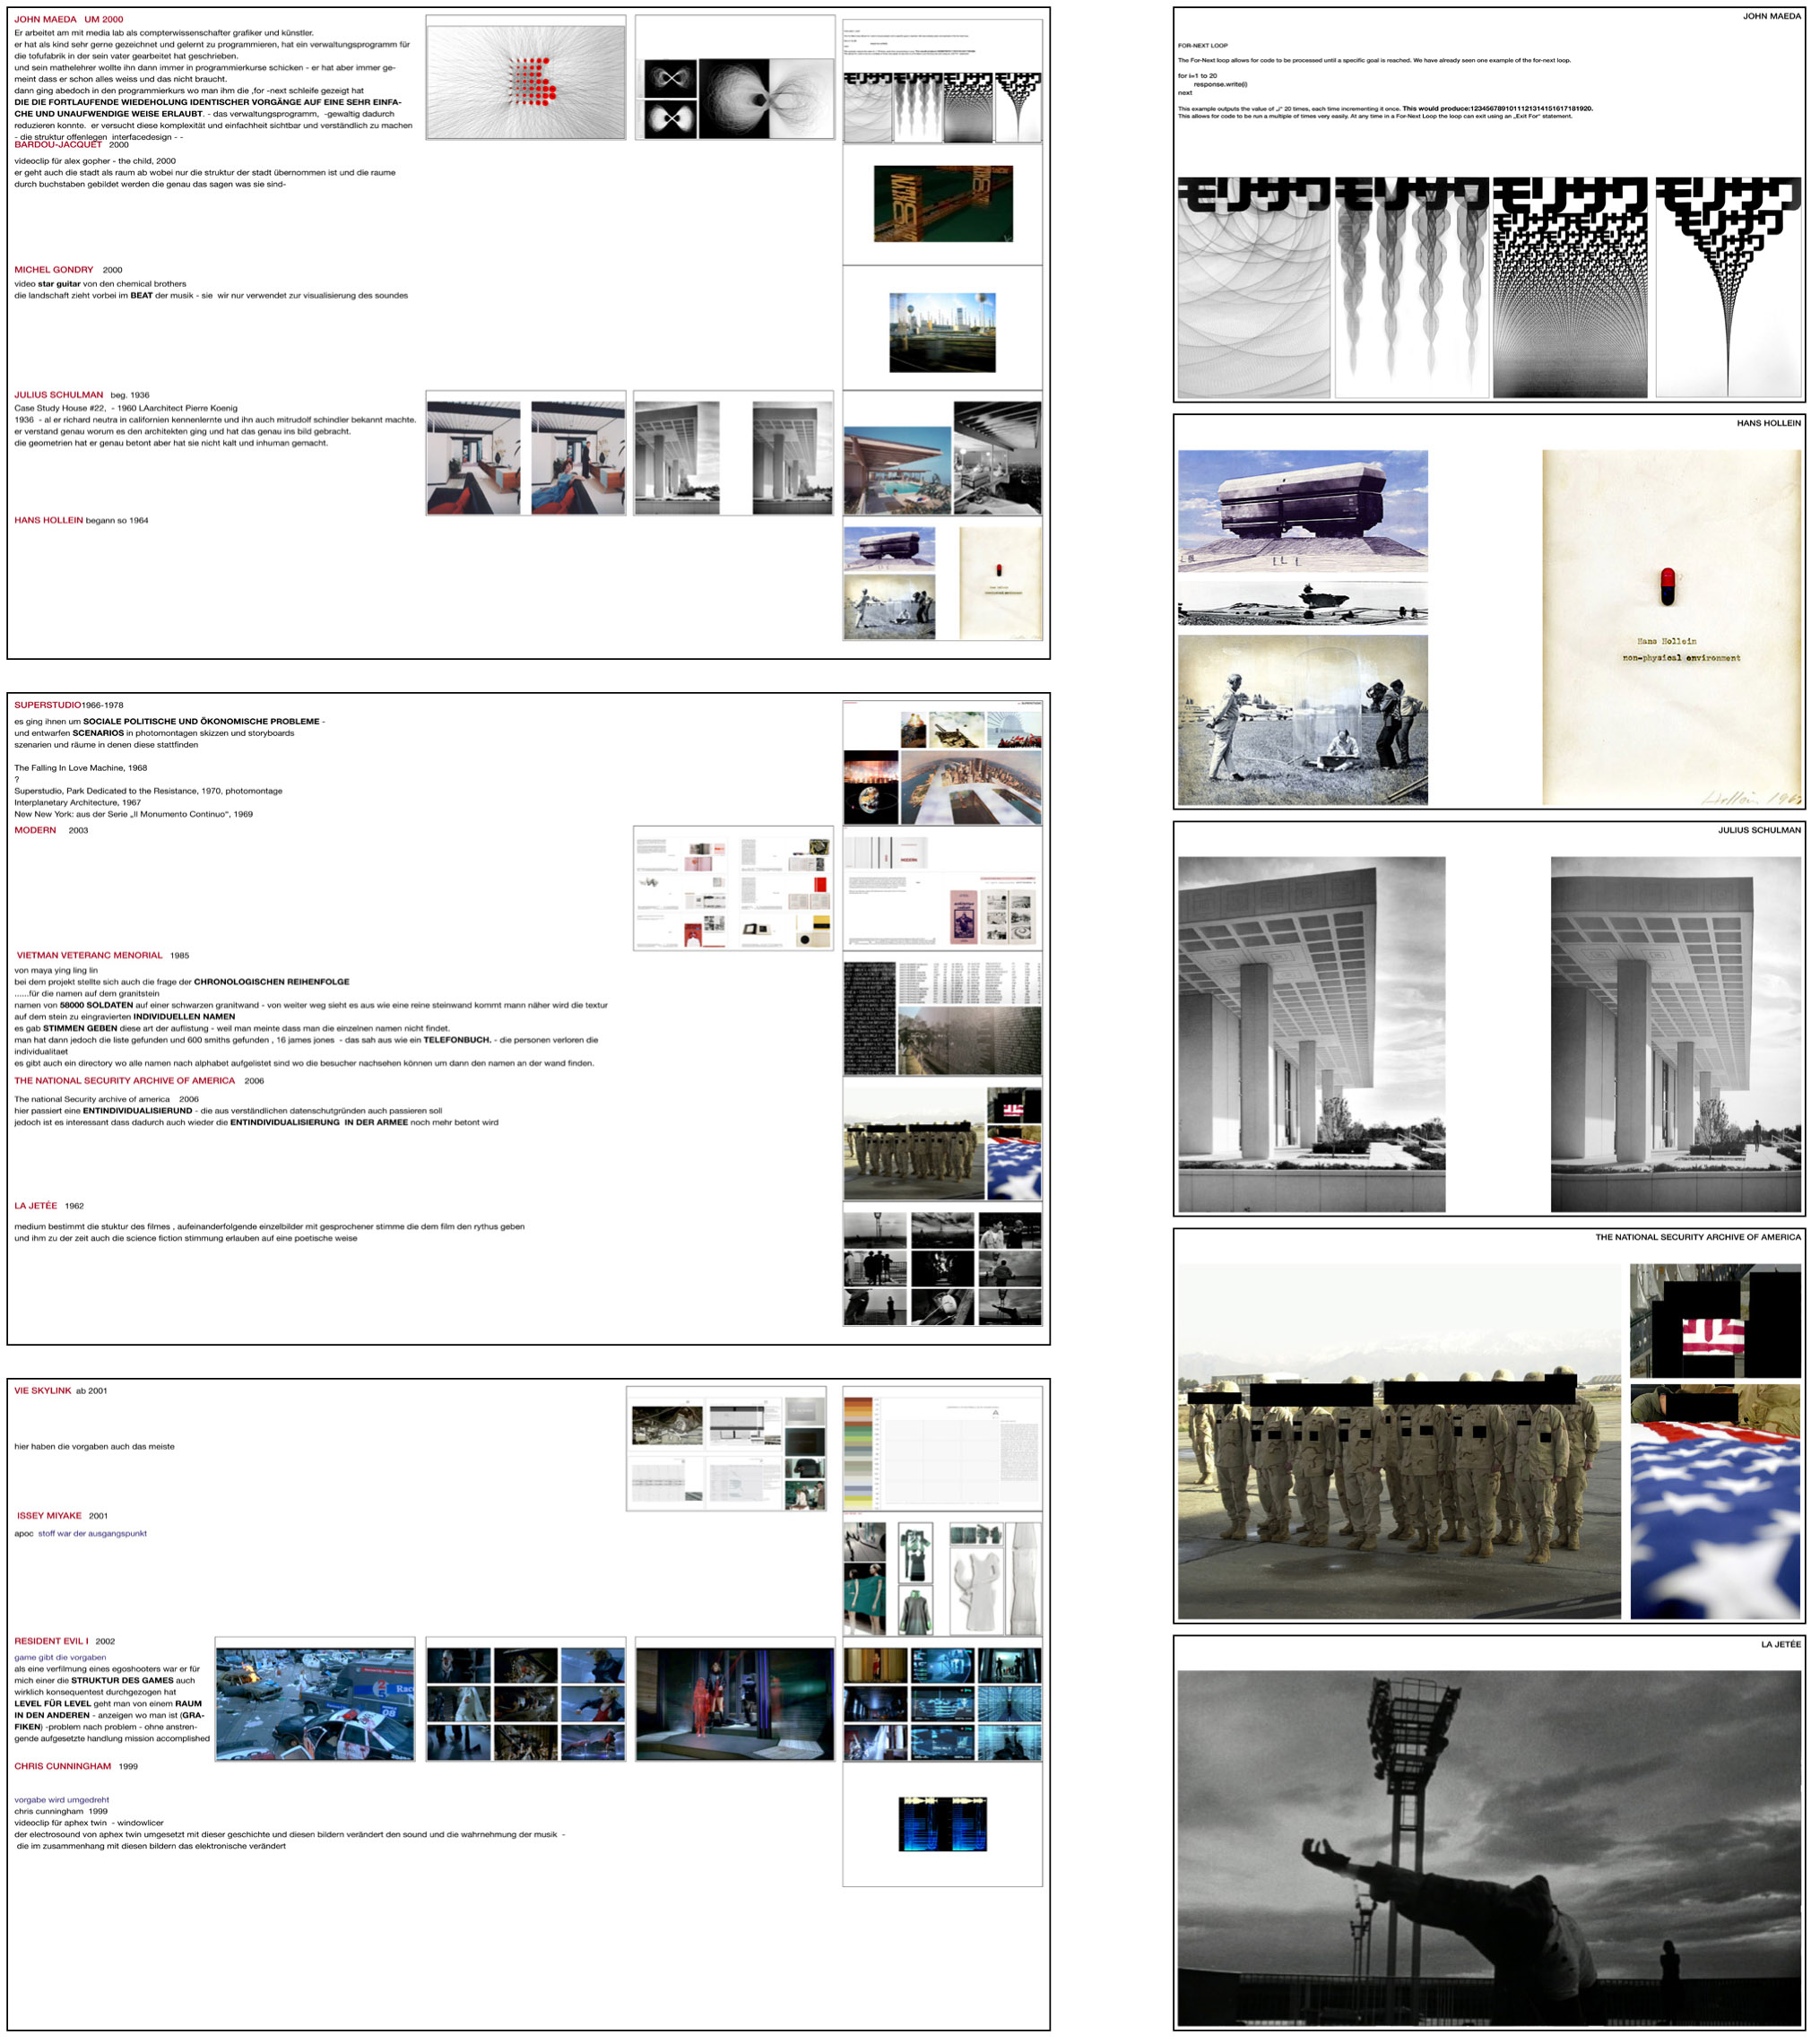Open the Star Guitar industrial landscape thumbnail
This screenshot has width=1811, height=2044.
(943, 332)
